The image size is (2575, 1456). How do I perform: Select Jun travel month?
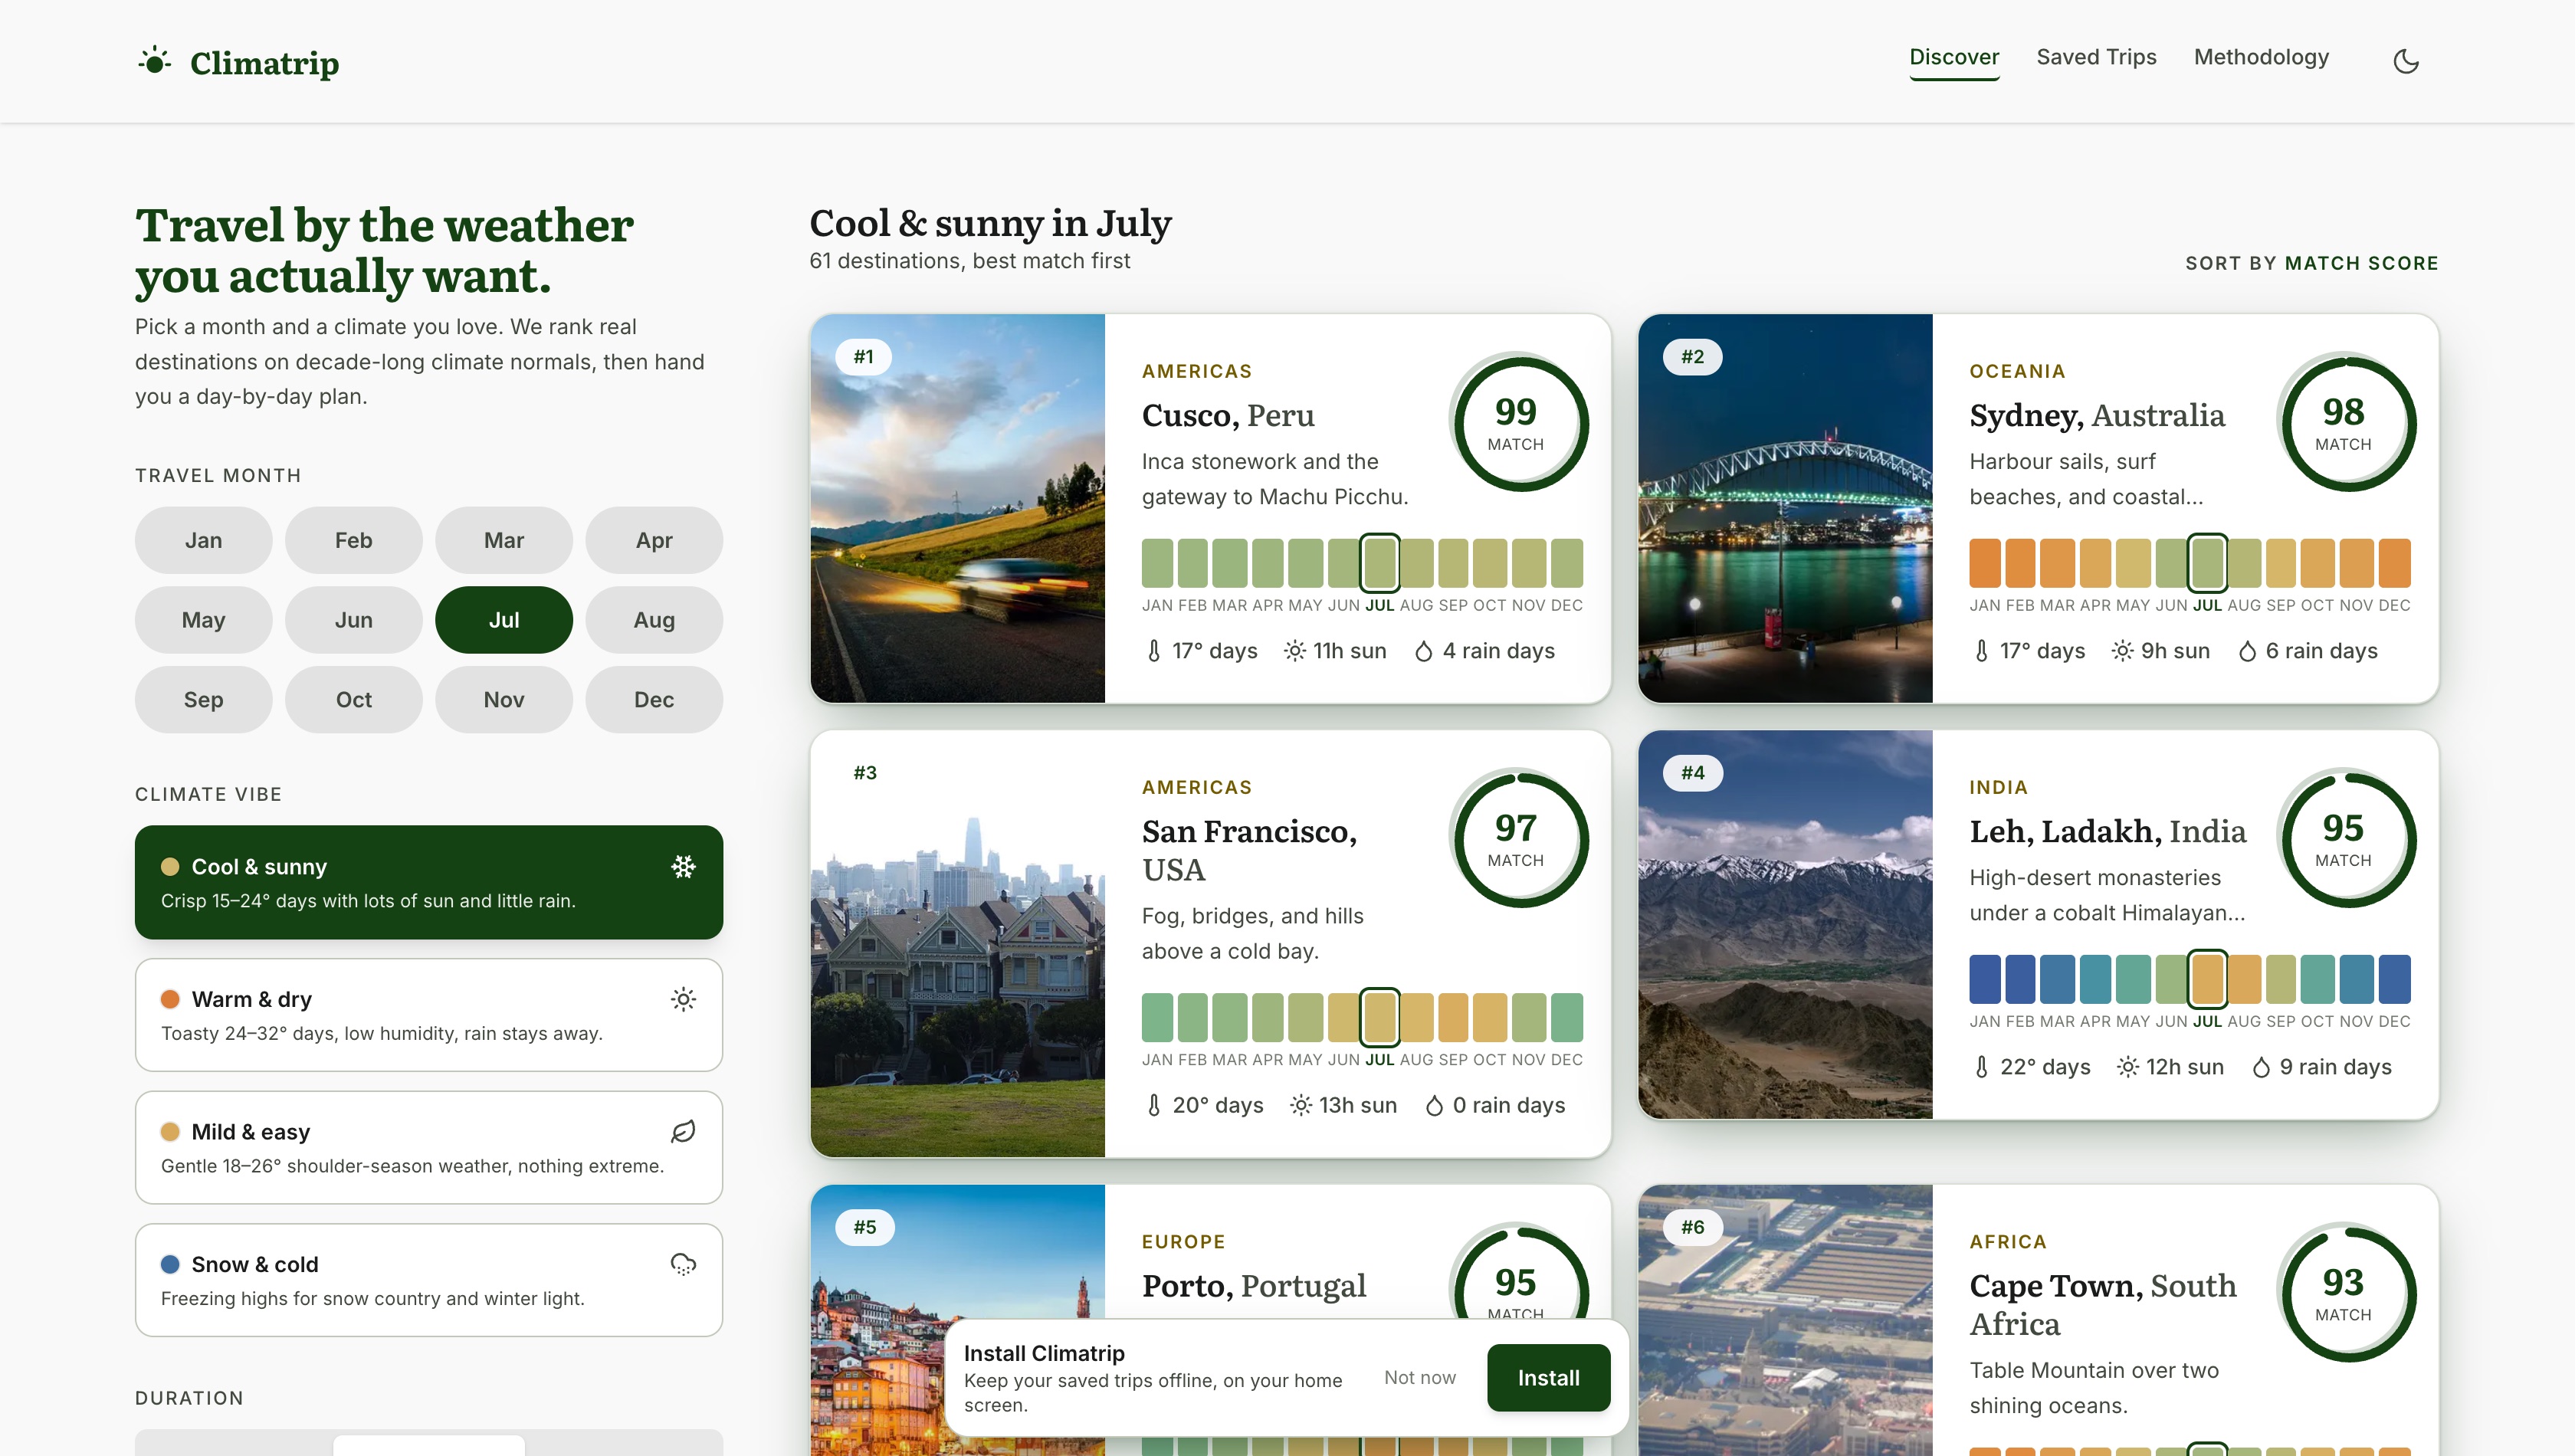click(354, 620)
